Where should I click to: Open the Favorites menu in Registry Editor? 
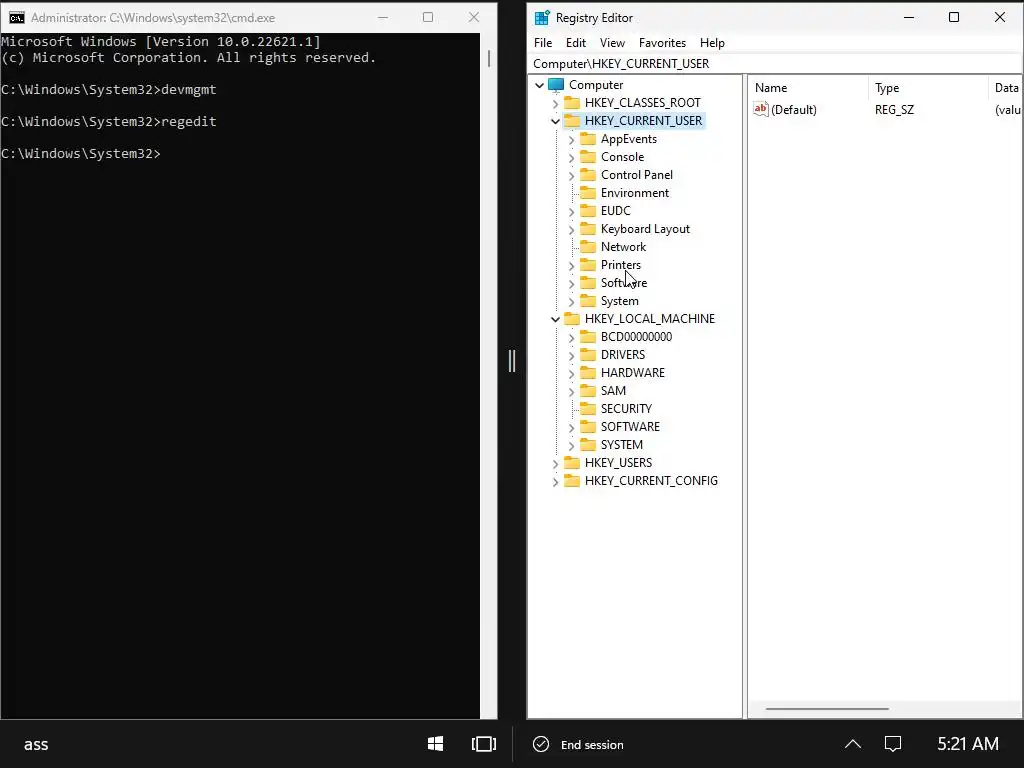(x=662, y=42)
